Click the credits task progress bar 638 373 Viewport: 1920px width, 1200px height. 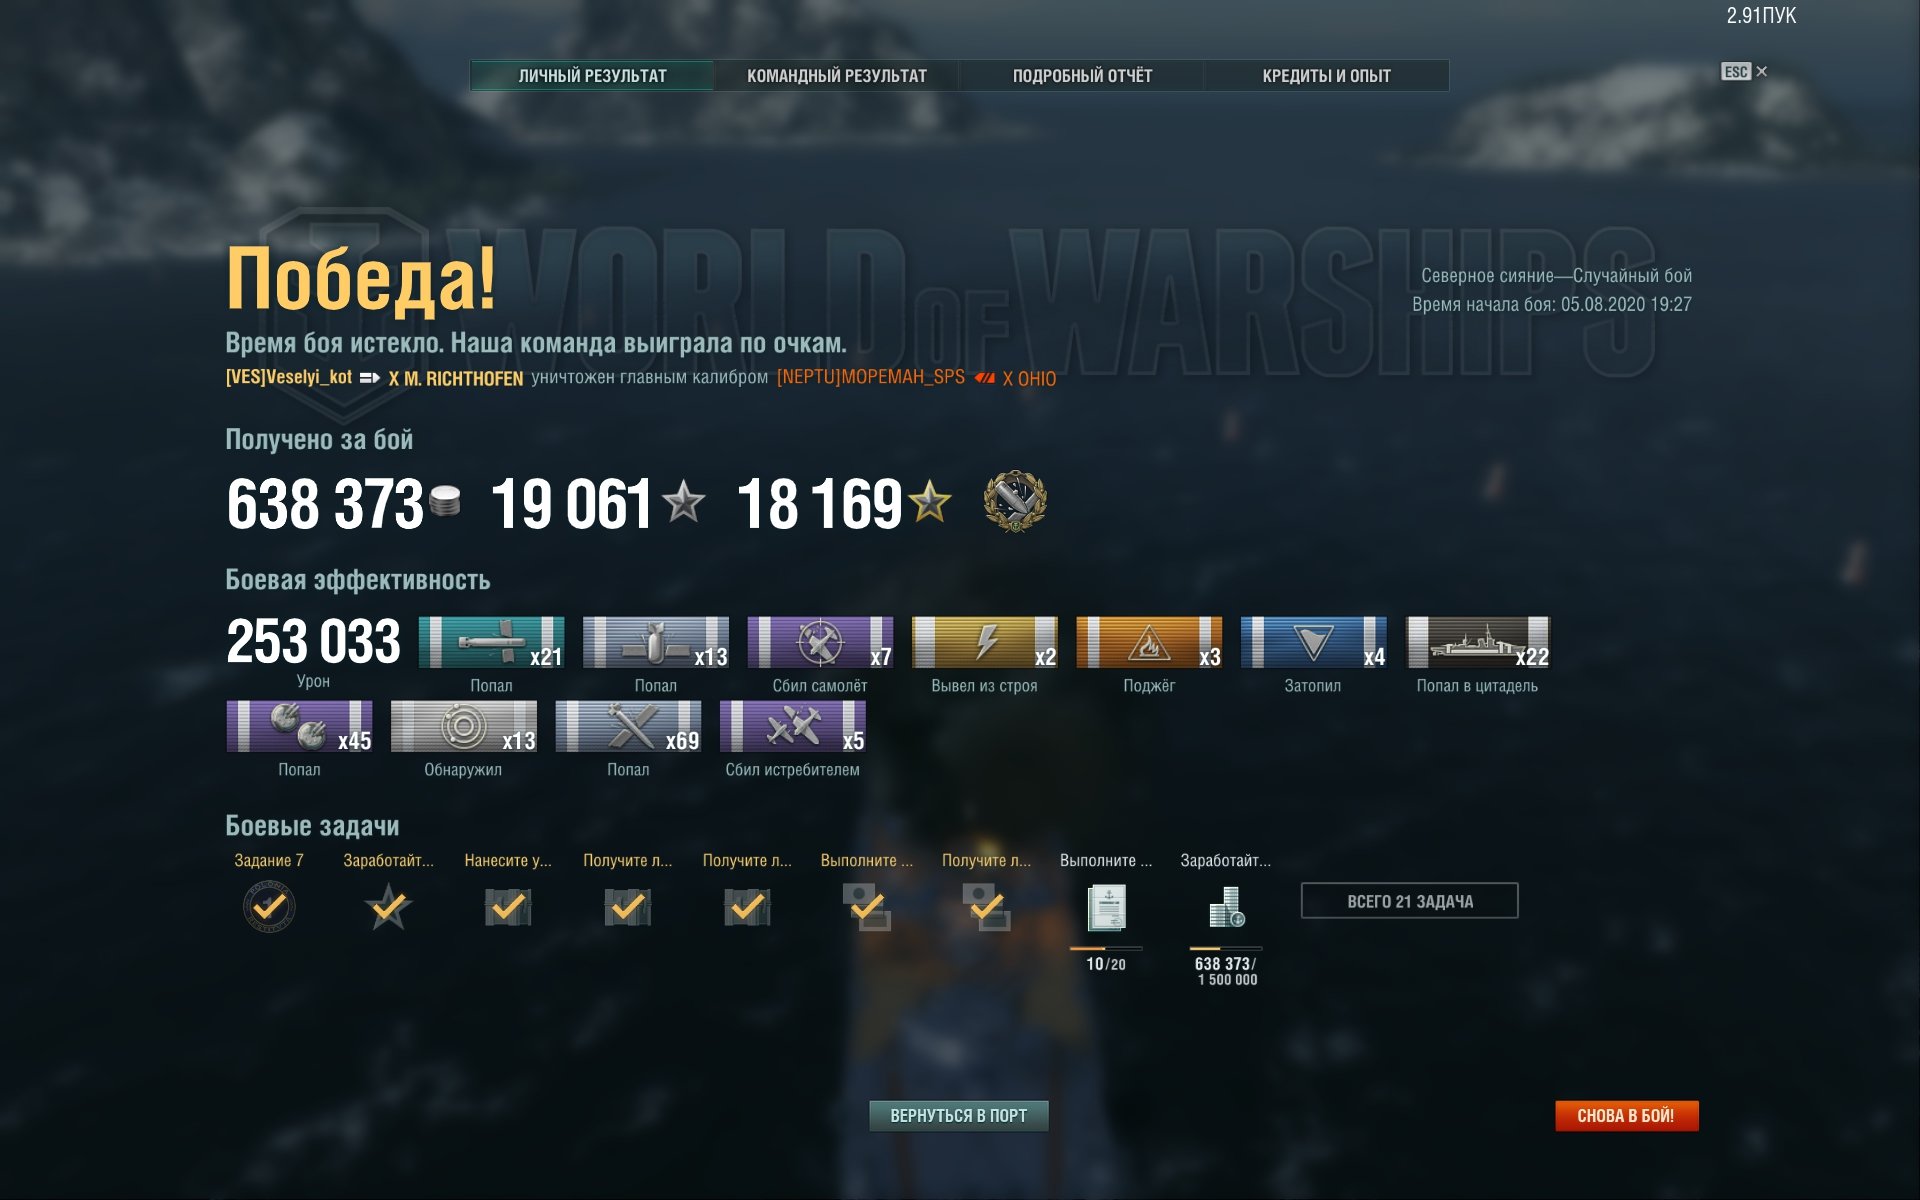[x=1225, y=948]
